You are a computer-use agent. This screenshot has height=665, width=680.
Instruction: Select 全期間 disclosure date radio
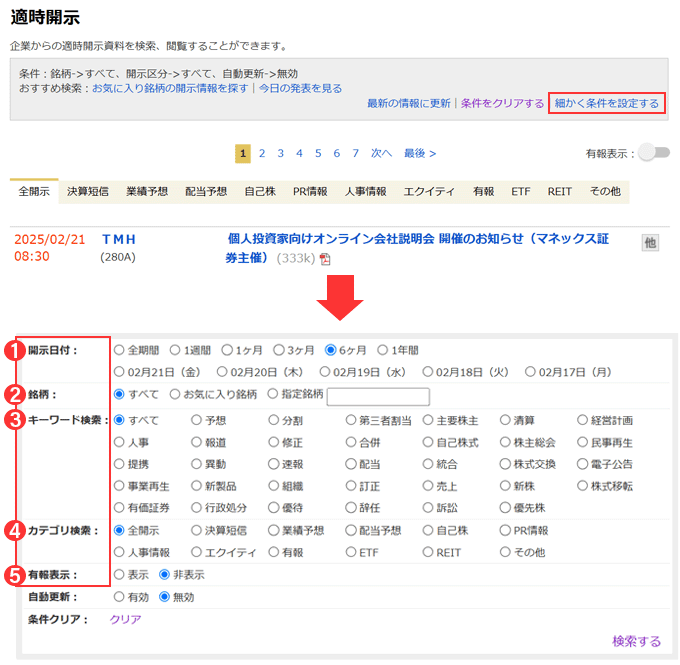pyautogui.click(x=119, y=350)
